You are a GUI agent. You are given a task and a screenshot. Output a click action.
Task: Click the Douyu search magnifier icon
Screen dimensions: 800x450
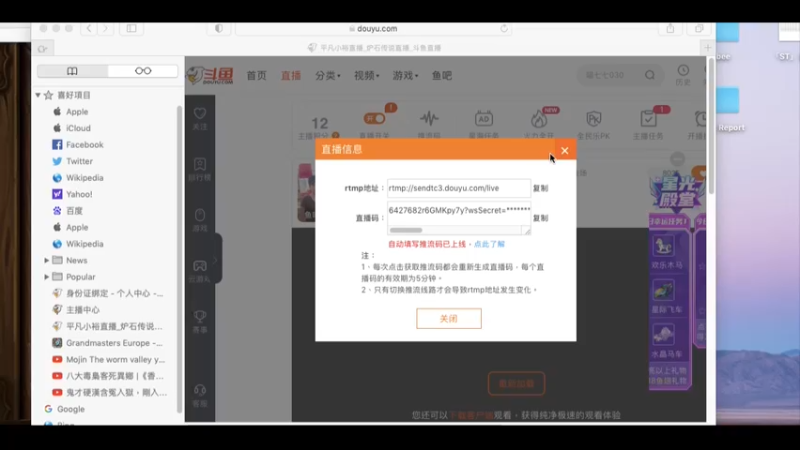649,75
